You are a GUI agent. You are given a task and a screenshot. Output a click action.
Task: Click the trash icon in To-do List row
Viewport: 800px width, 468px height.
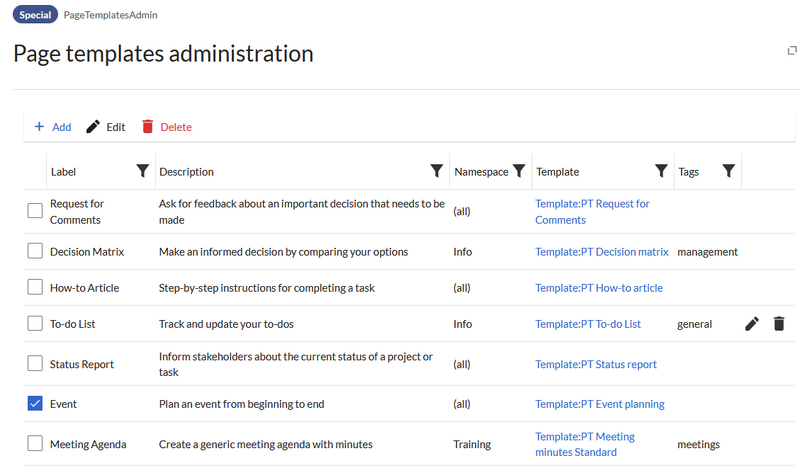tap(779, 324)
